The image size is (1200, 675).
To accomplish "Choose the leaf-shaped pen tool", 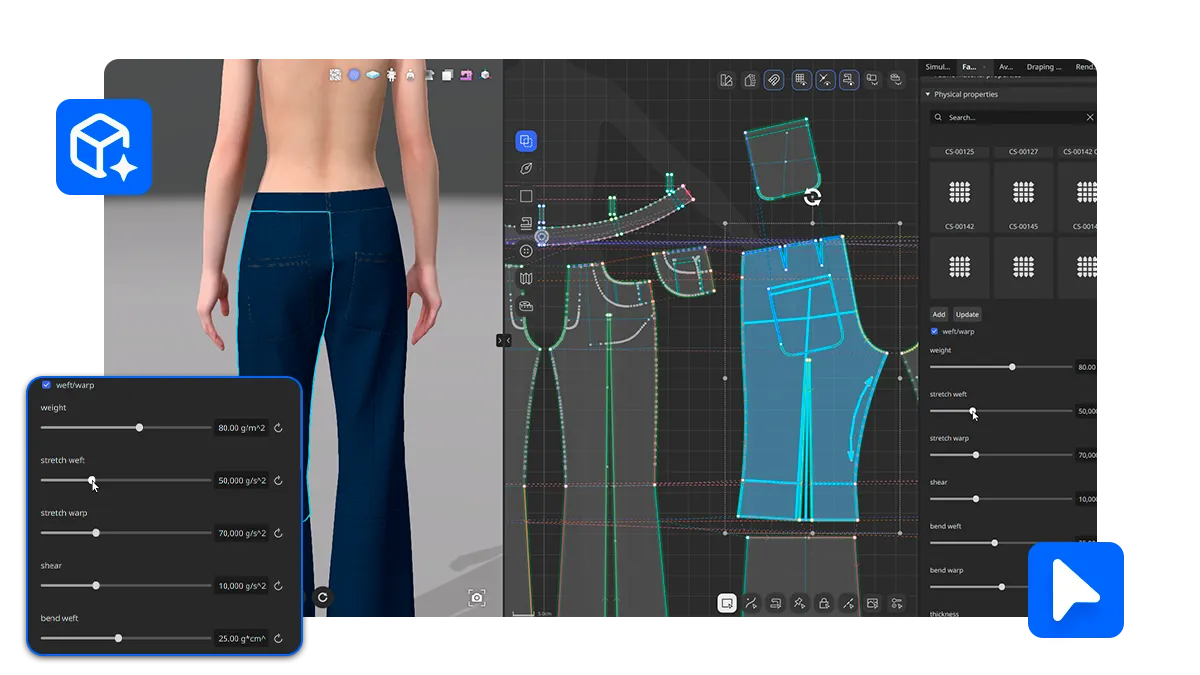I will pyautogui.click(x=526, y=169).
